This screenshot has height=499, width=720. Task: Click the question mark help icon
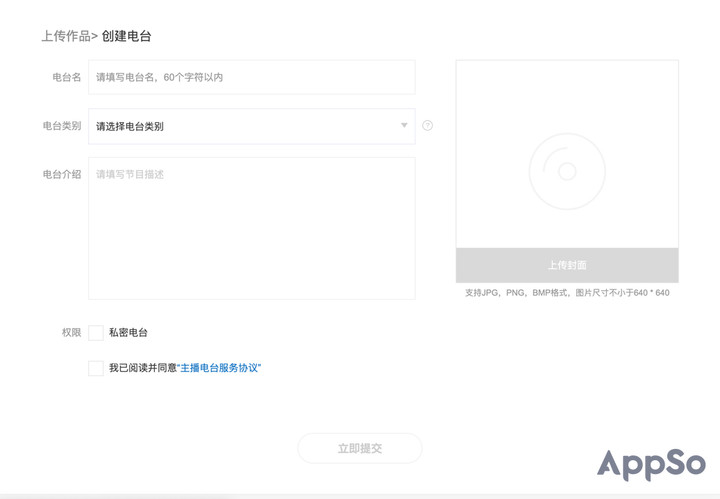tap(428, 126)
